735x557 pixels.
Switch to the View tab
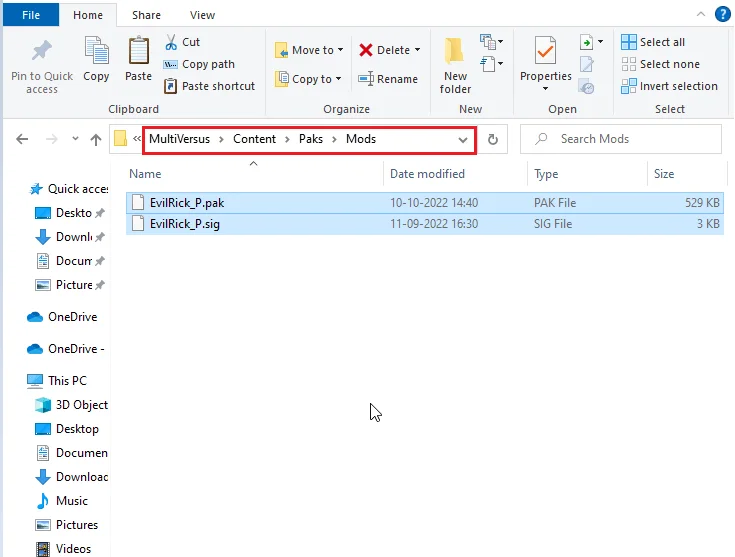202,15
